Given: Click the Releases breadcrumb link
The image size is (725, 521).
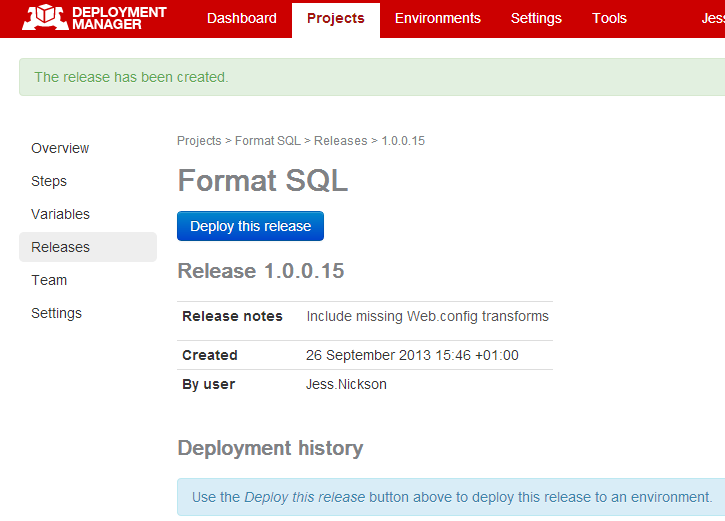Looking at the screenshot, I should pos(340,141).
